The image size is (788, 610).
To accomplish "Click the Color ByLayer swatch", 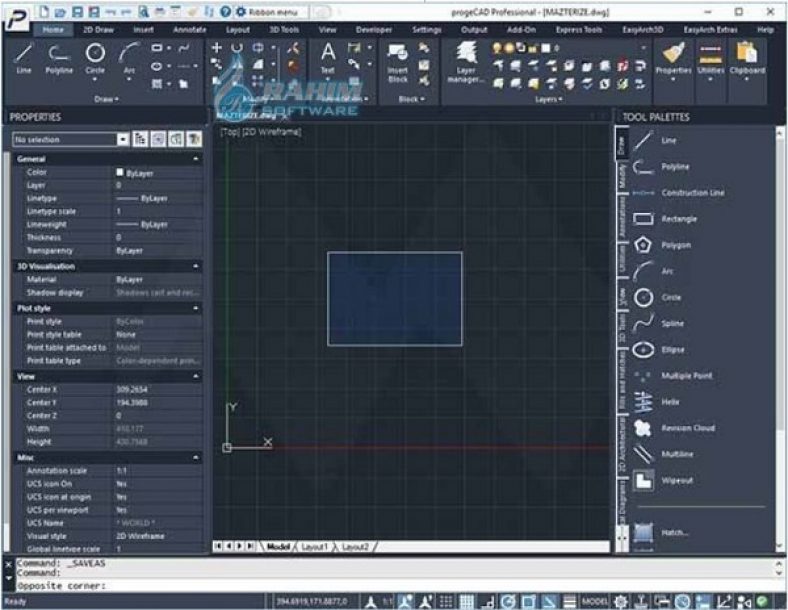I will click(x=120, y=172).
